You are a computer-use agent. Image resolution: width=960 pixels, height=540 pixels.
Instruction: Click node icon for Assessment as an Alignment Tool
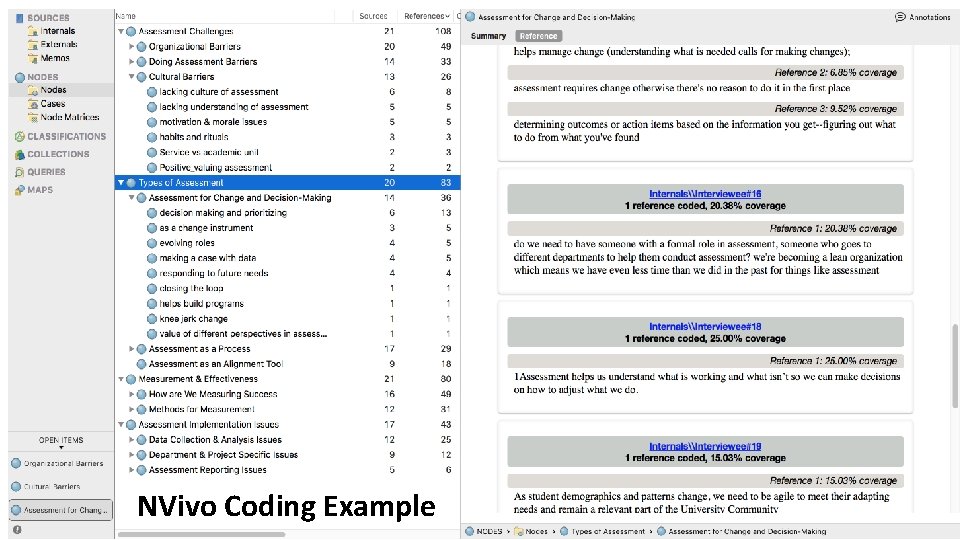141,364
